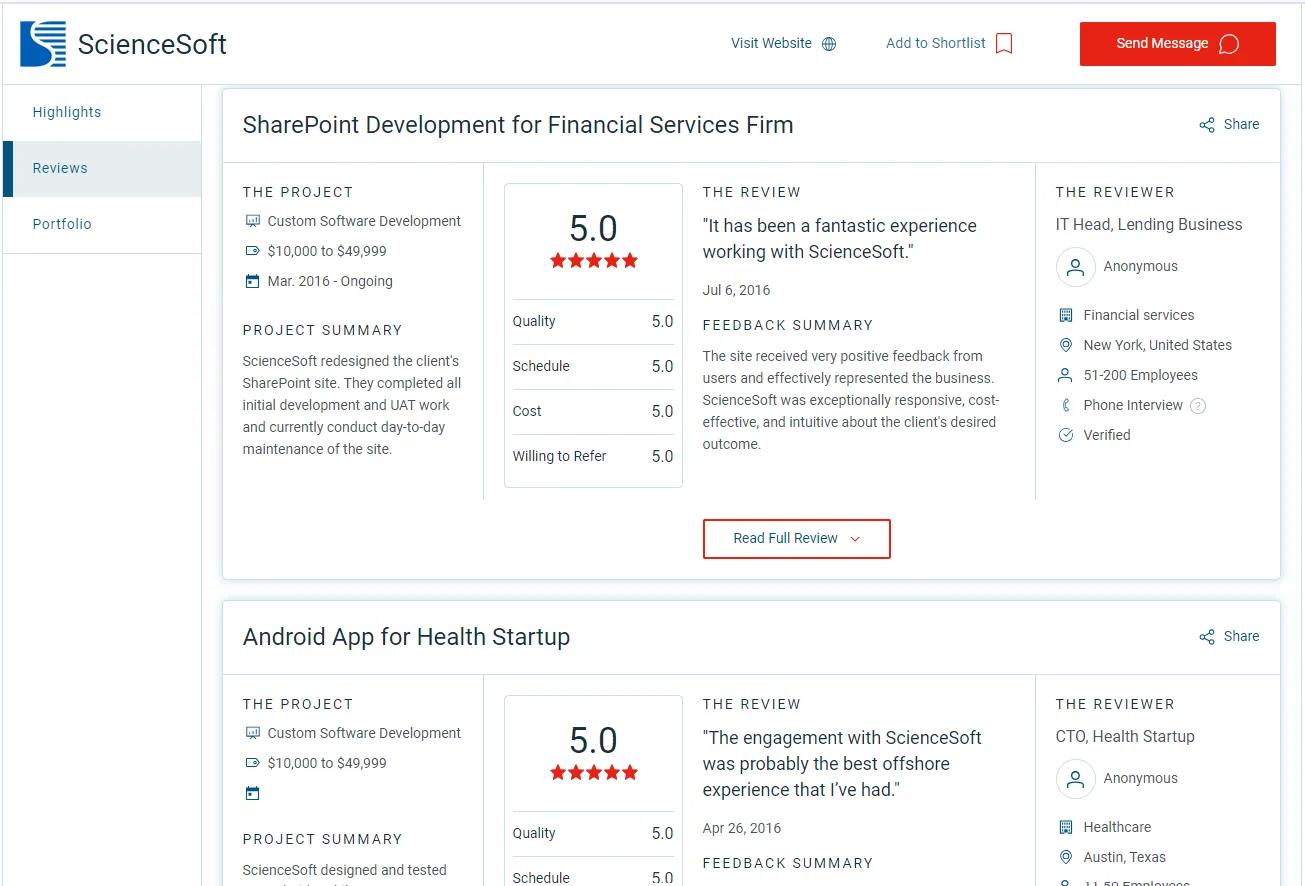1305x886 pixels.
Task: Click the phone icon beside Phone Interview
Action: (1065, 405)
